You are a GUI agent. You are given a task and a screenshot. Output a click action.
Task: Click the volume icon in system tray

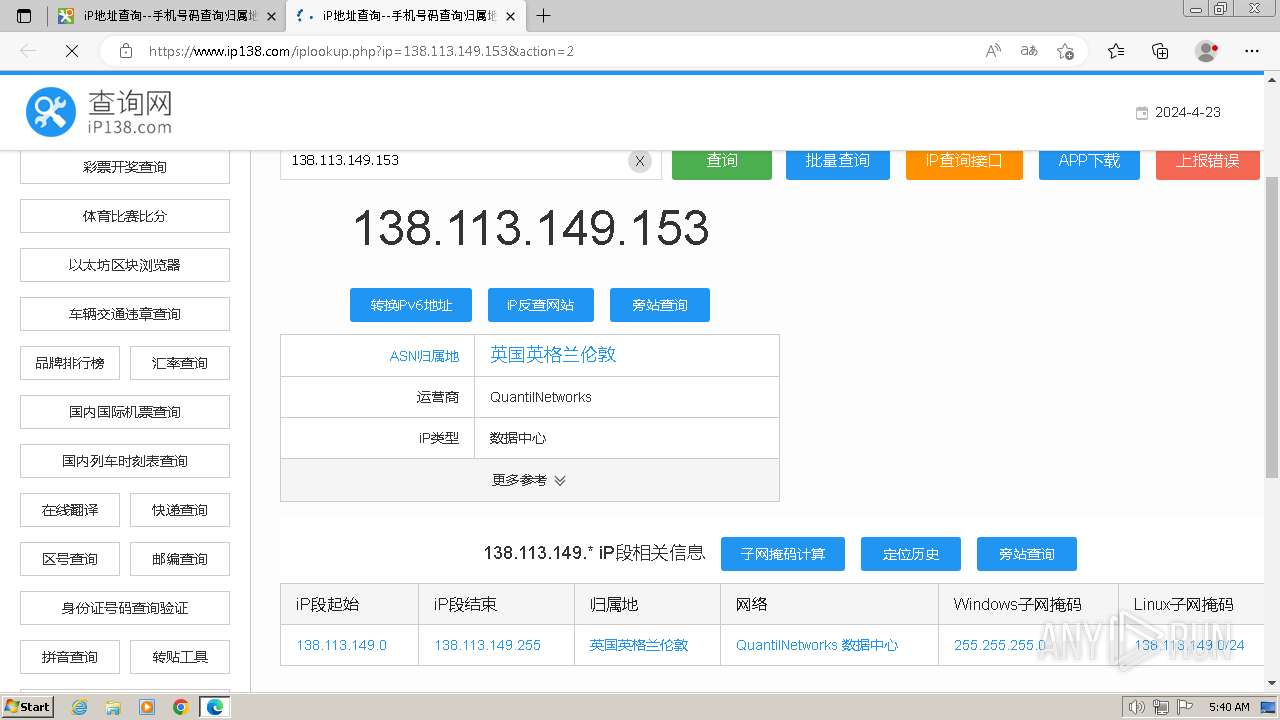pyautogui.click(x=1138, y=707)
